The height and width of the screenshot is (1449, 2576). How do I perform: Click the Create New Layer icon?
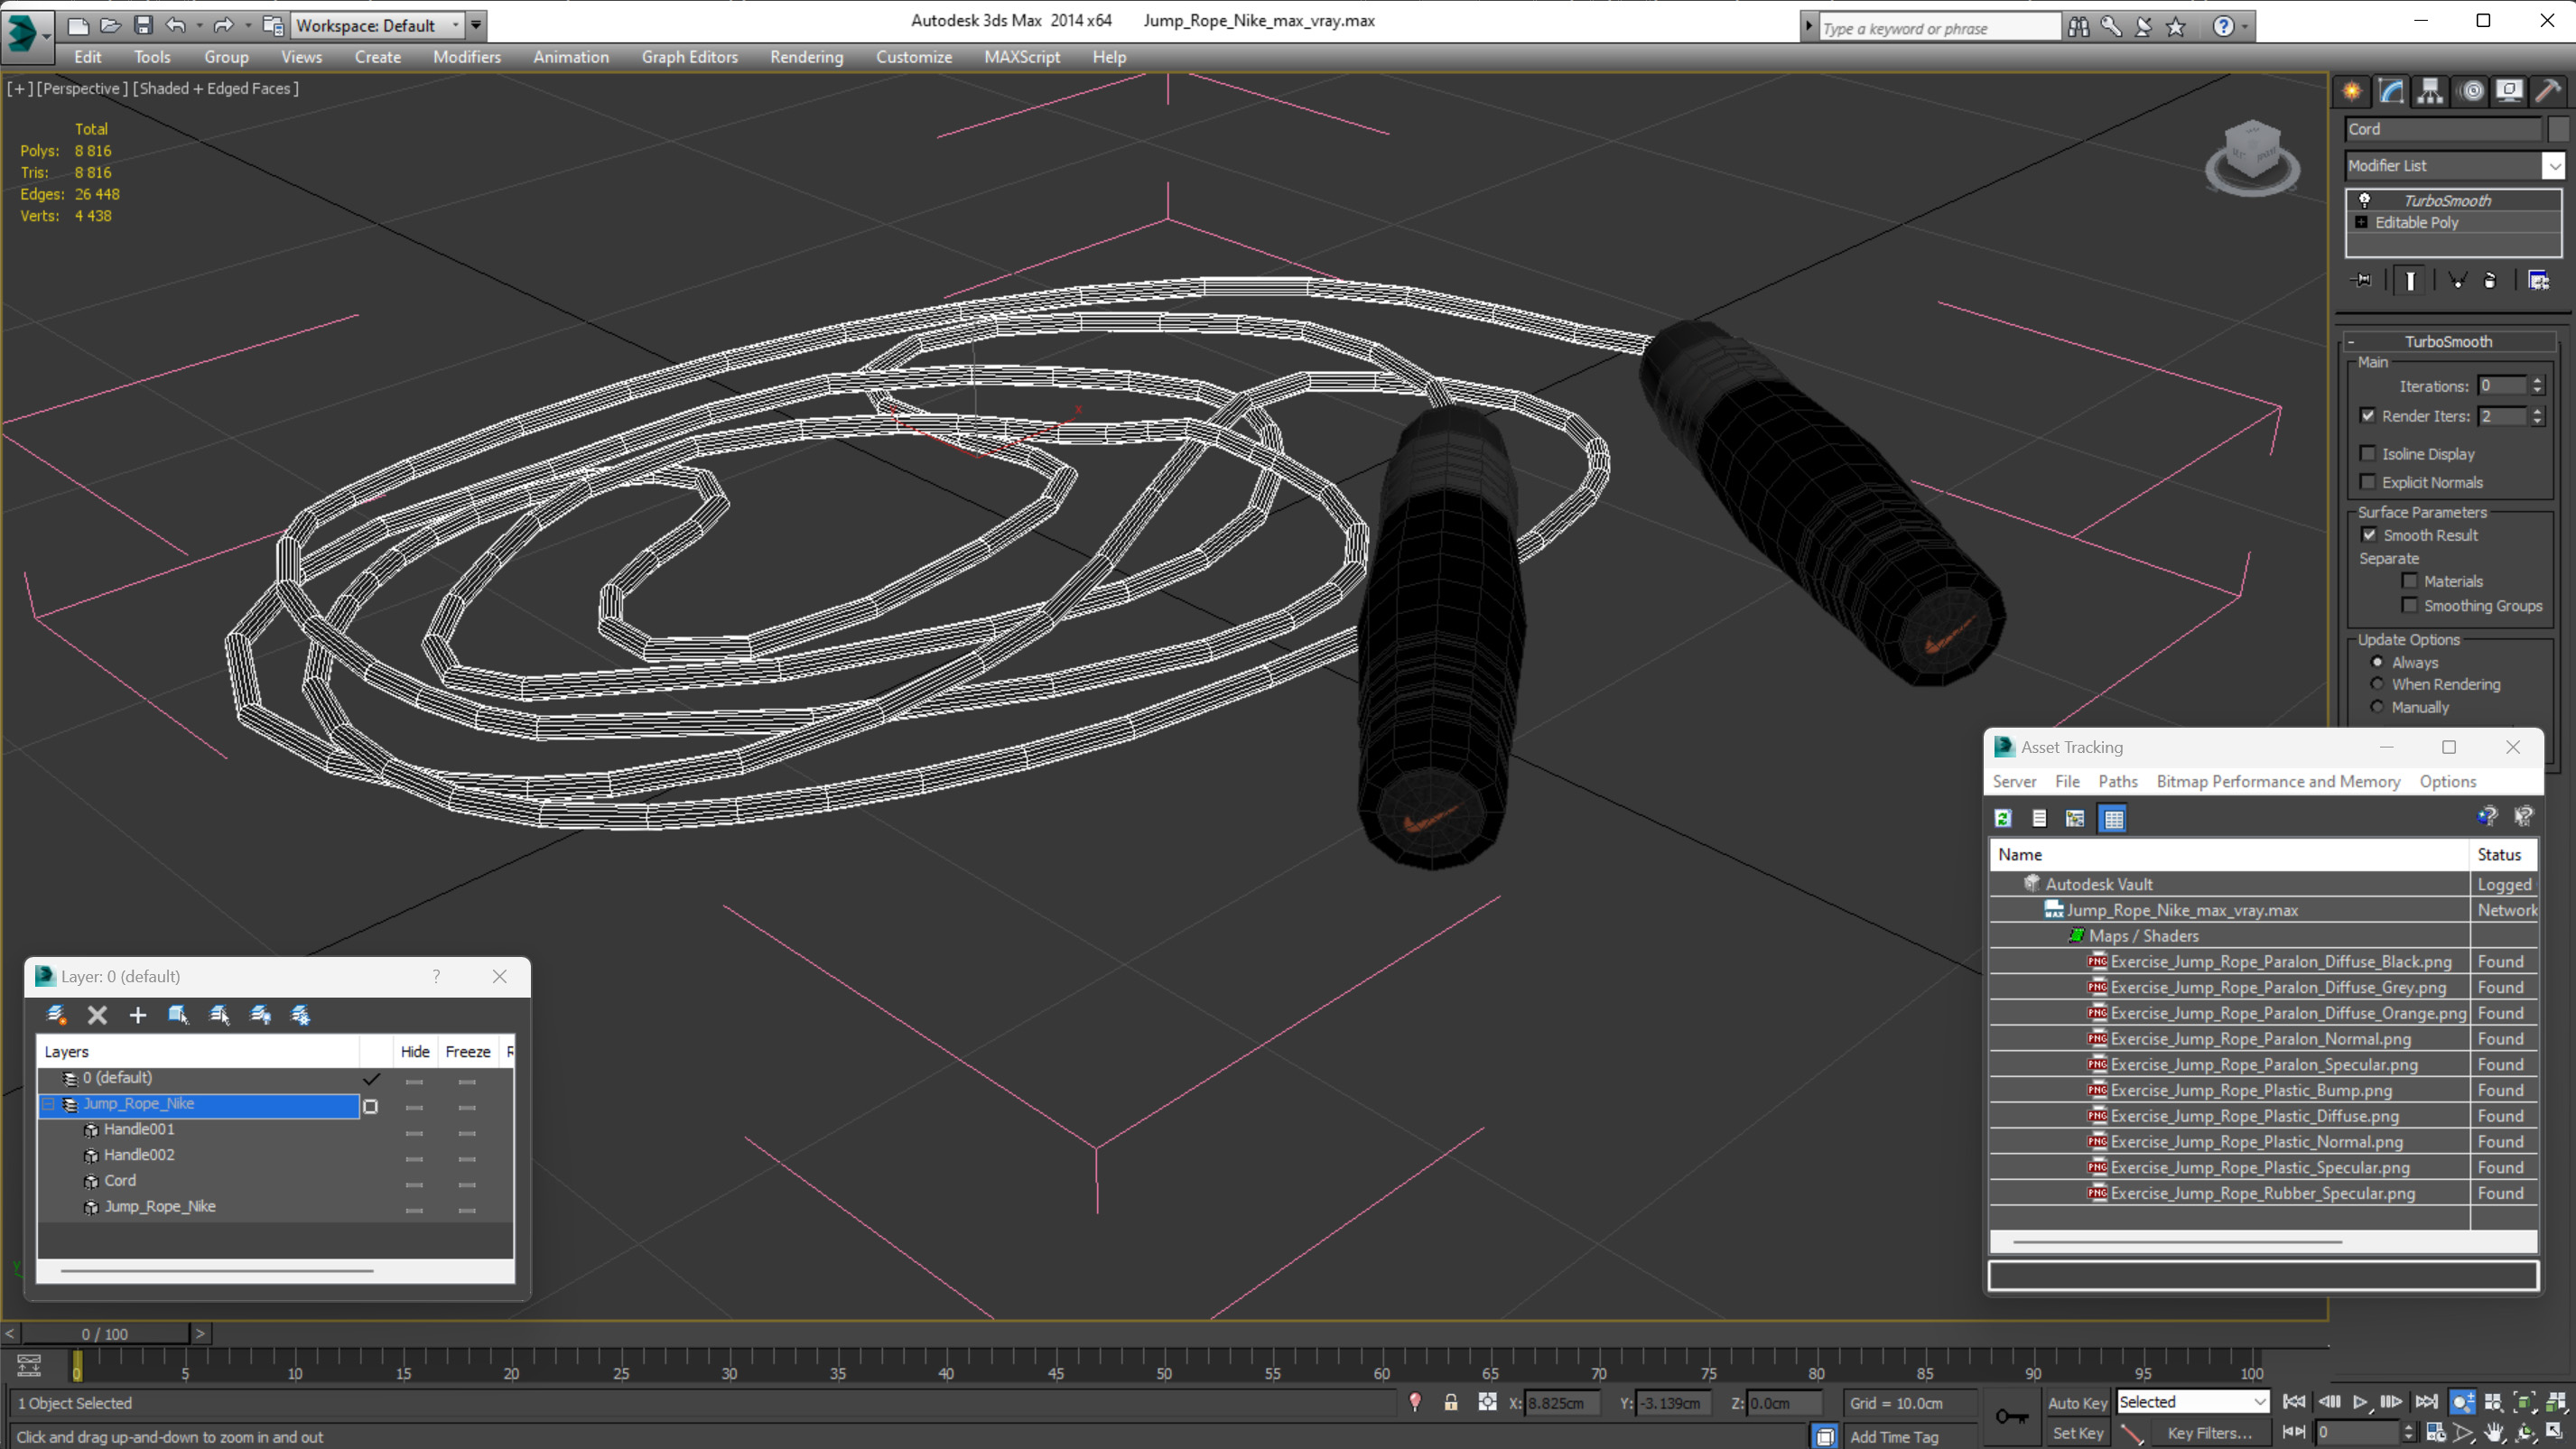(x=56, y=1015)
